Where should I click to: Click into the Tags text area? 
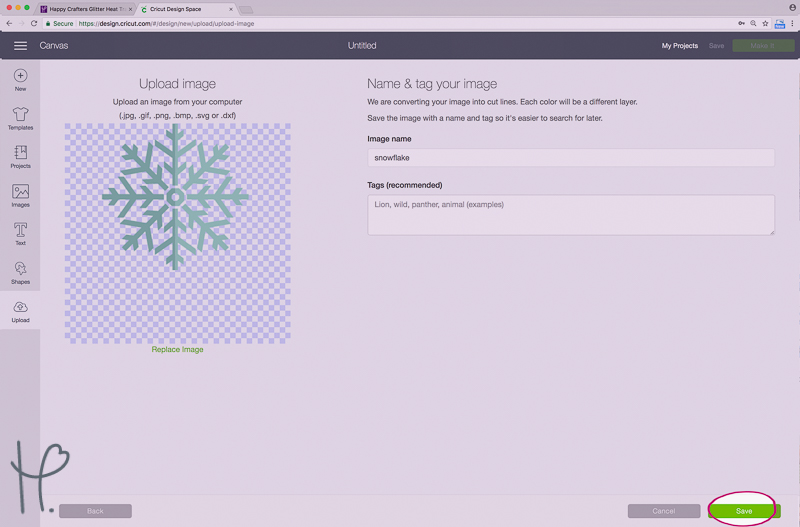click(x=571, y=215)
